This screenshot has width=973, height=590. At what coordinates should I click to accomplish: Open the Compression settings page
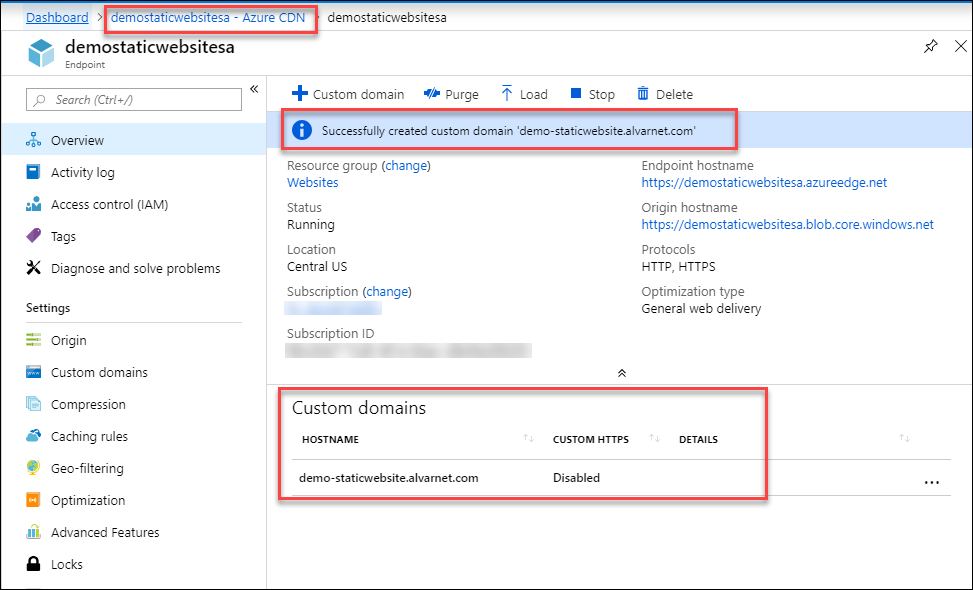tap(133, 404)
